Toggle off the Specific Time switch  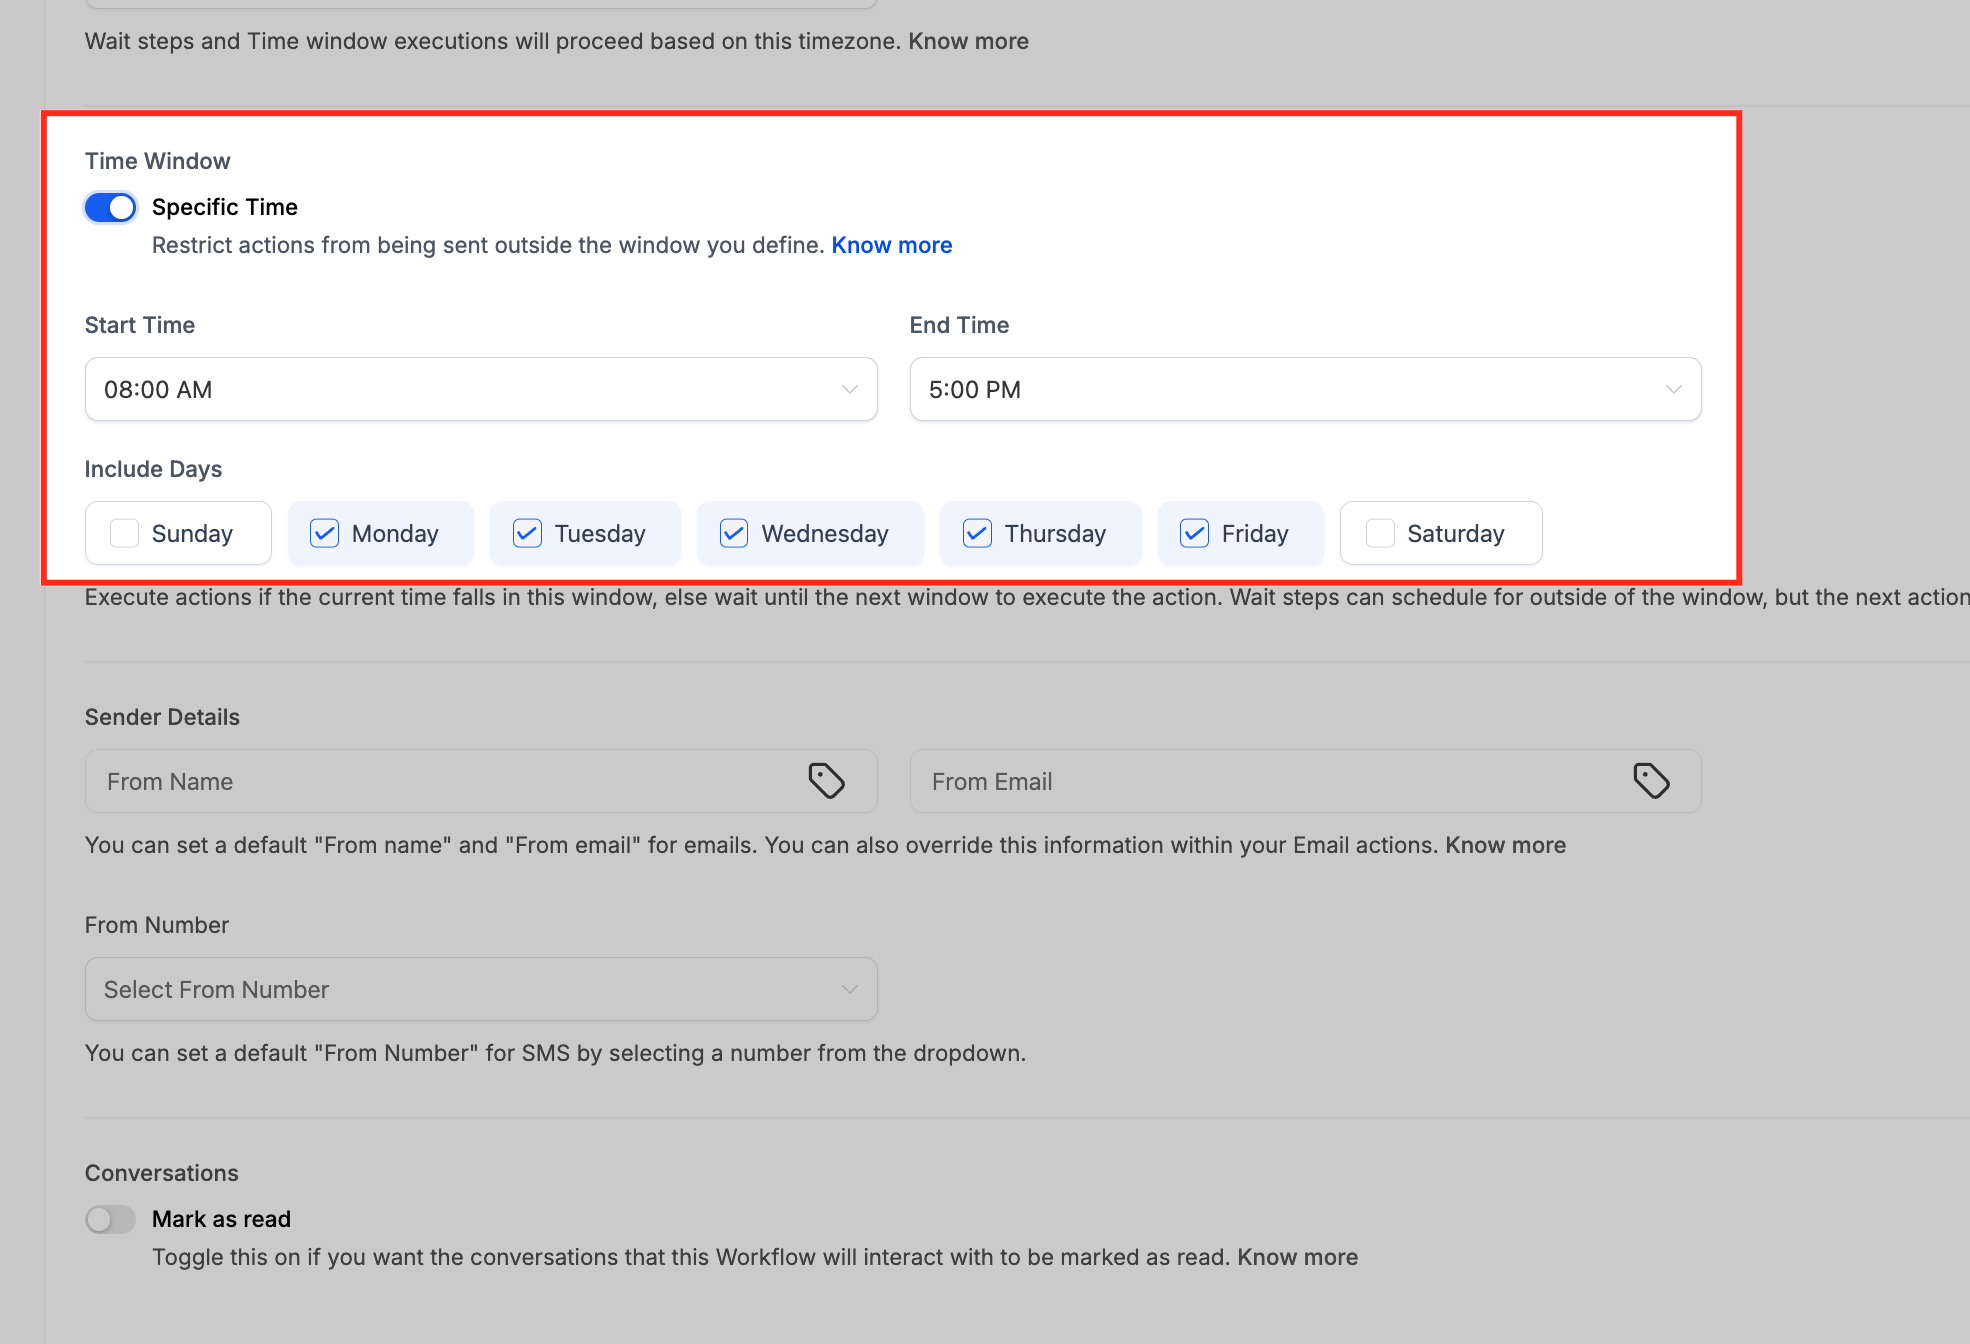point(110,207)
